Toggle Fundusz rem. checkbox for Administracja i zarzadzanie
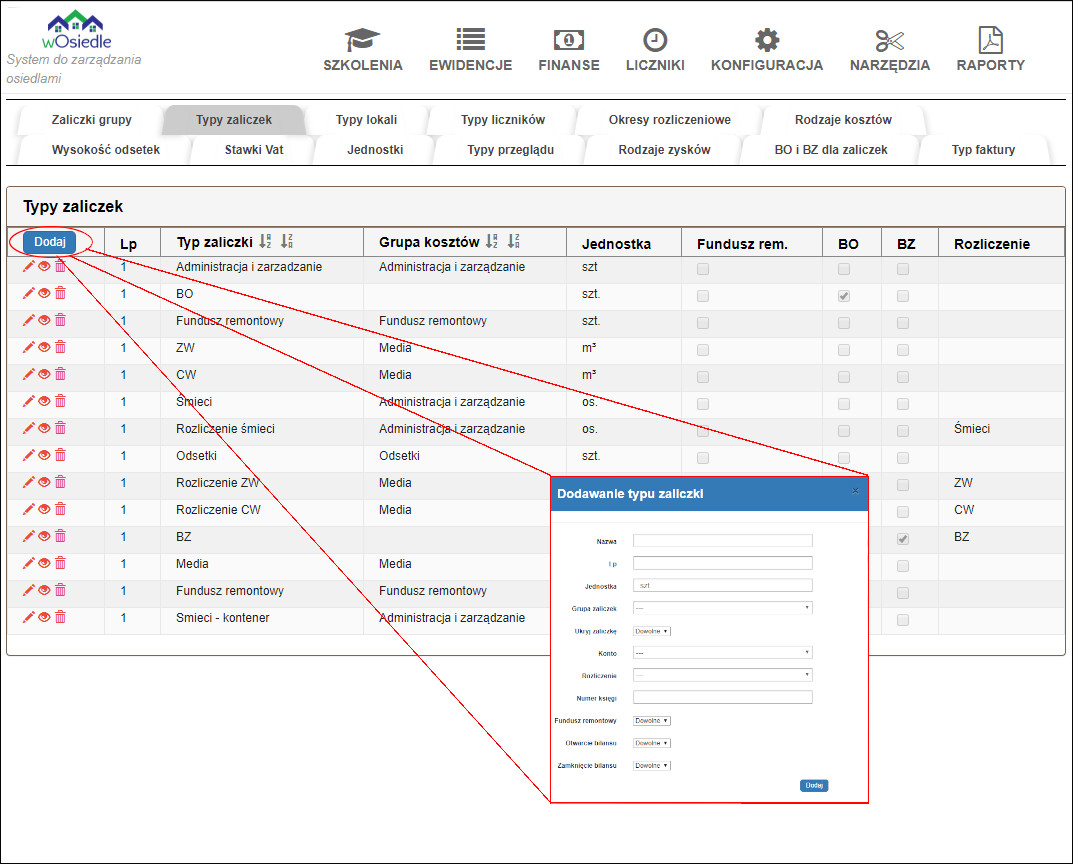Image resolution: width=1073 pixels, height=864 pixels. (x=703, y=269)
